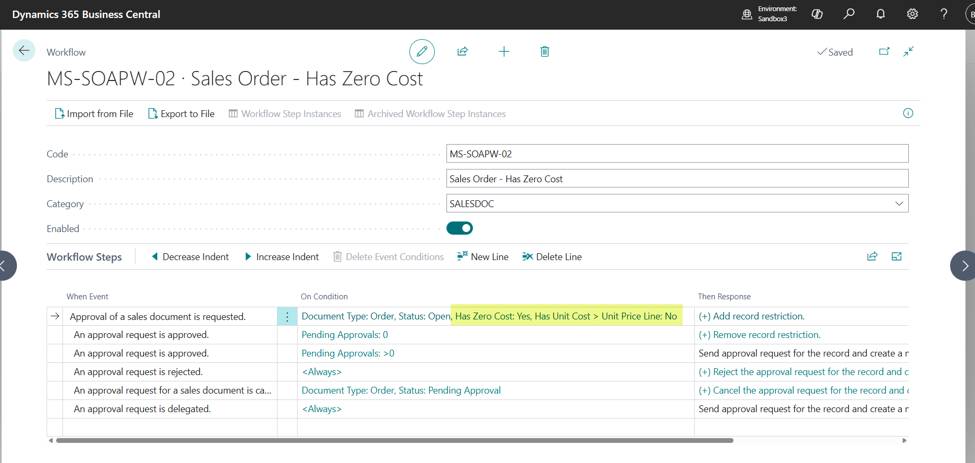Click the Description input field

pos(677,178)
